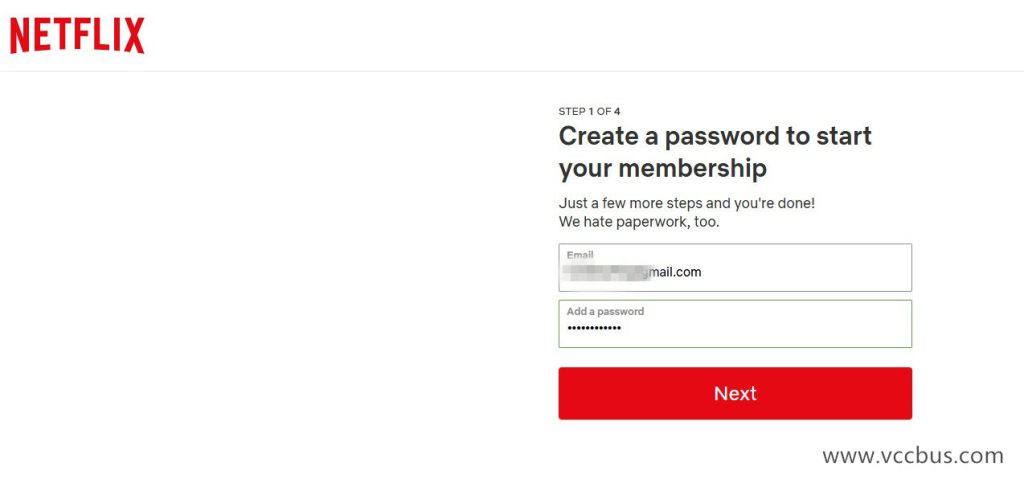Click the letter X in the Netflix logo
This screenshot has height=483, width=1024.
[134, 36]
